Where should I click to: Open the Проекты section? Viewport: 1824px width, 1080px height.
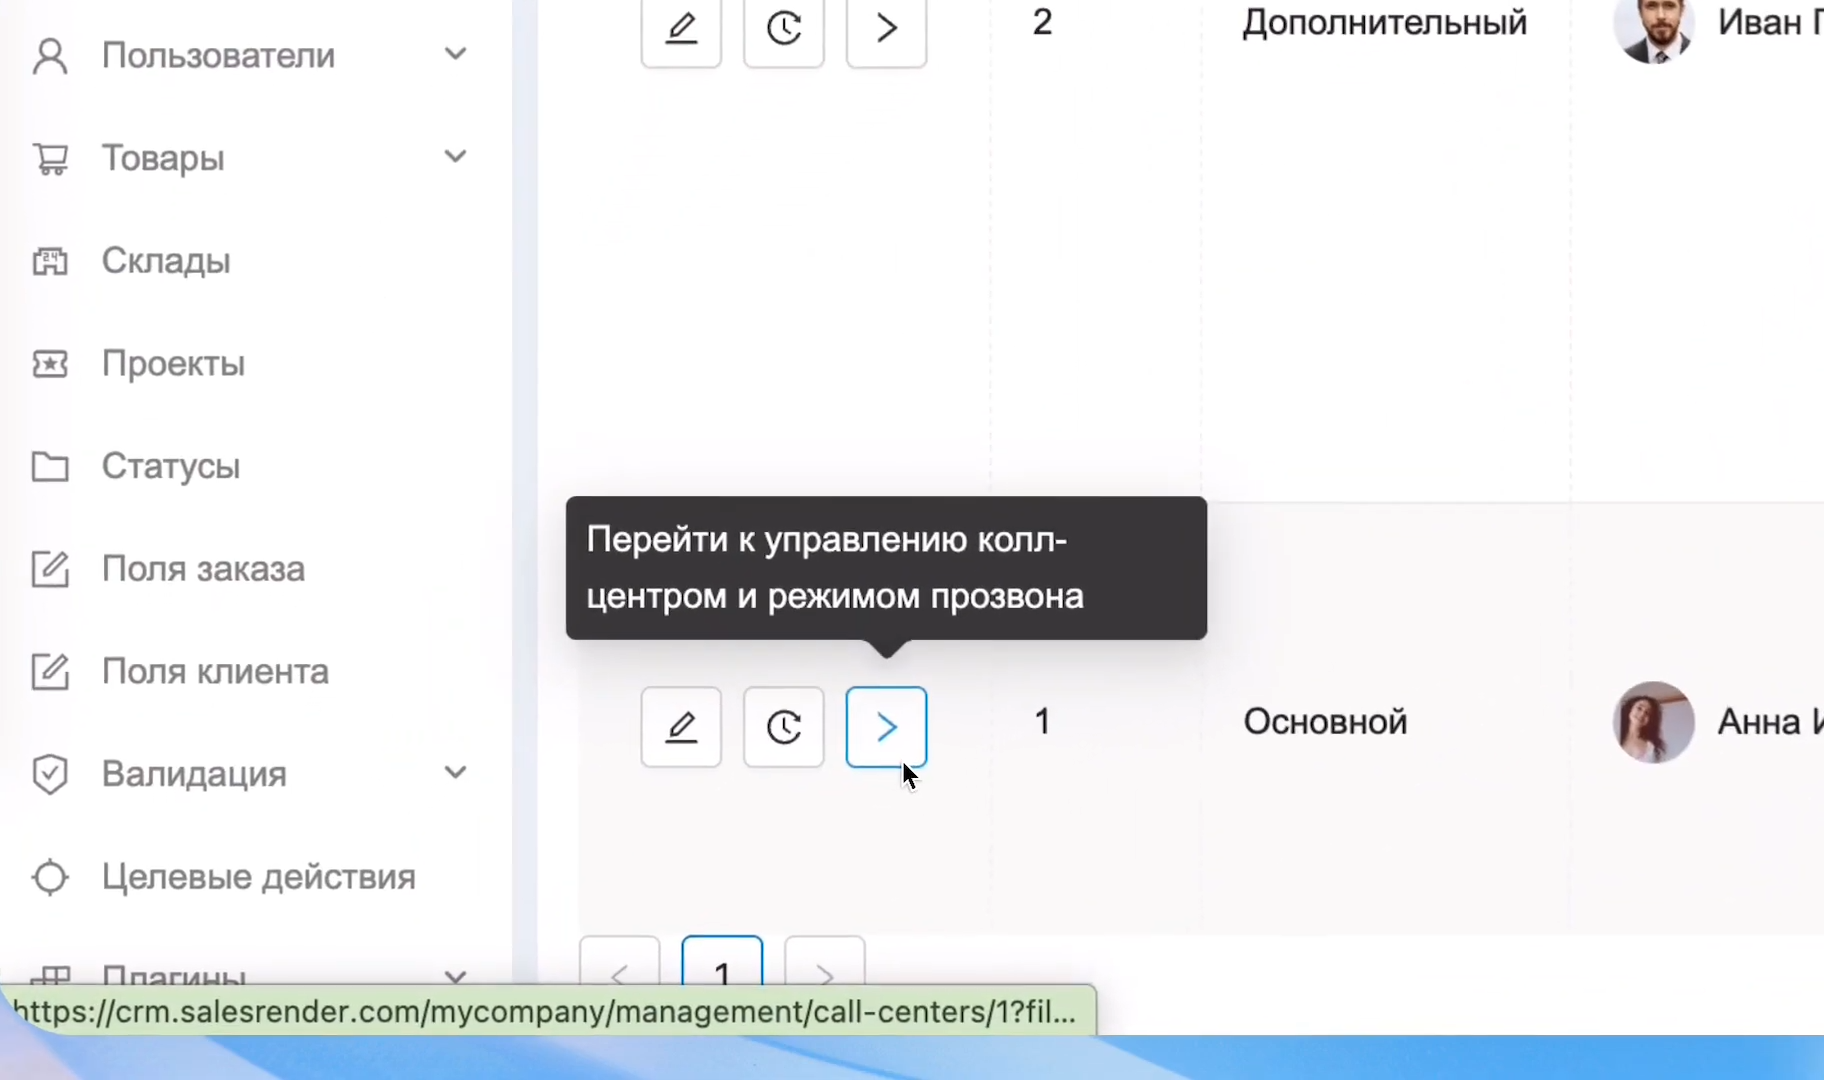(173, 364)
